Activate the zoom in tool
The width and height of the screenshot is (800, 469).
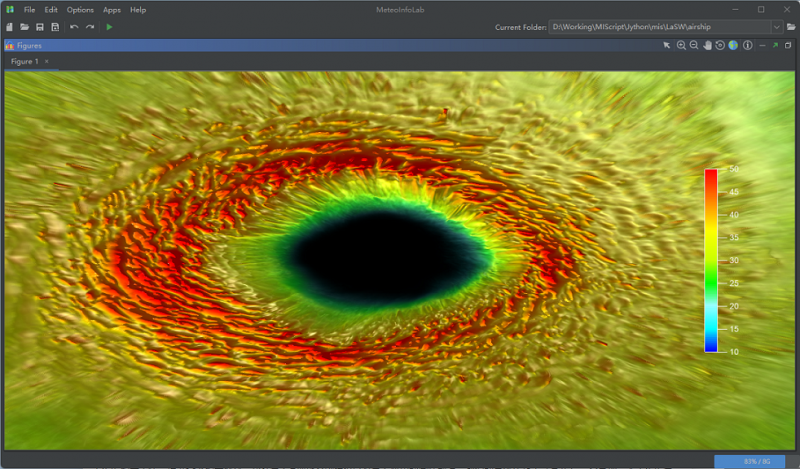(x=681, y=46)
